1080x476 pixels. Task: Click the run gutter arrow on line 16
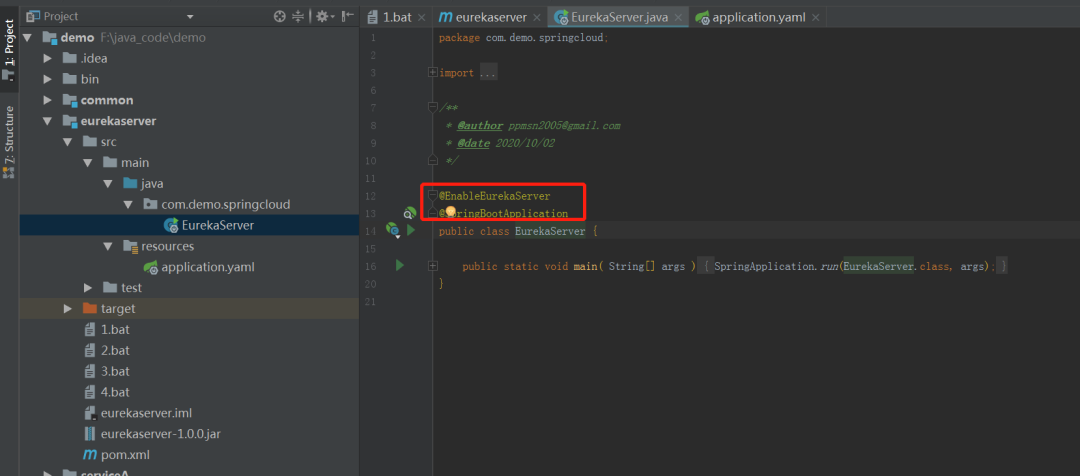399,265
